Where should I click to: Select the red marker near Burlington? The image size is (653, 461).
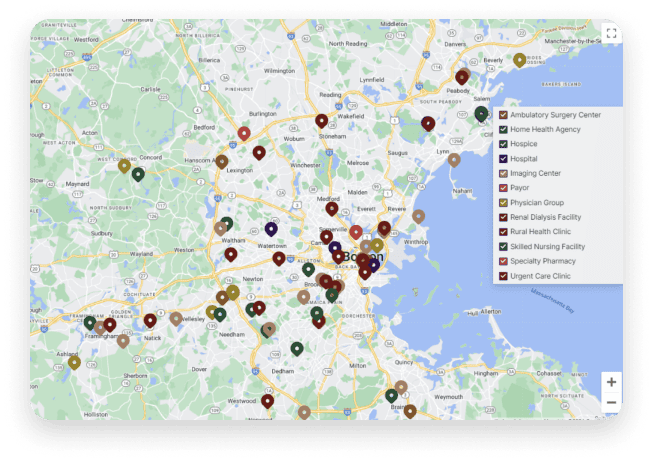[244, 133]
